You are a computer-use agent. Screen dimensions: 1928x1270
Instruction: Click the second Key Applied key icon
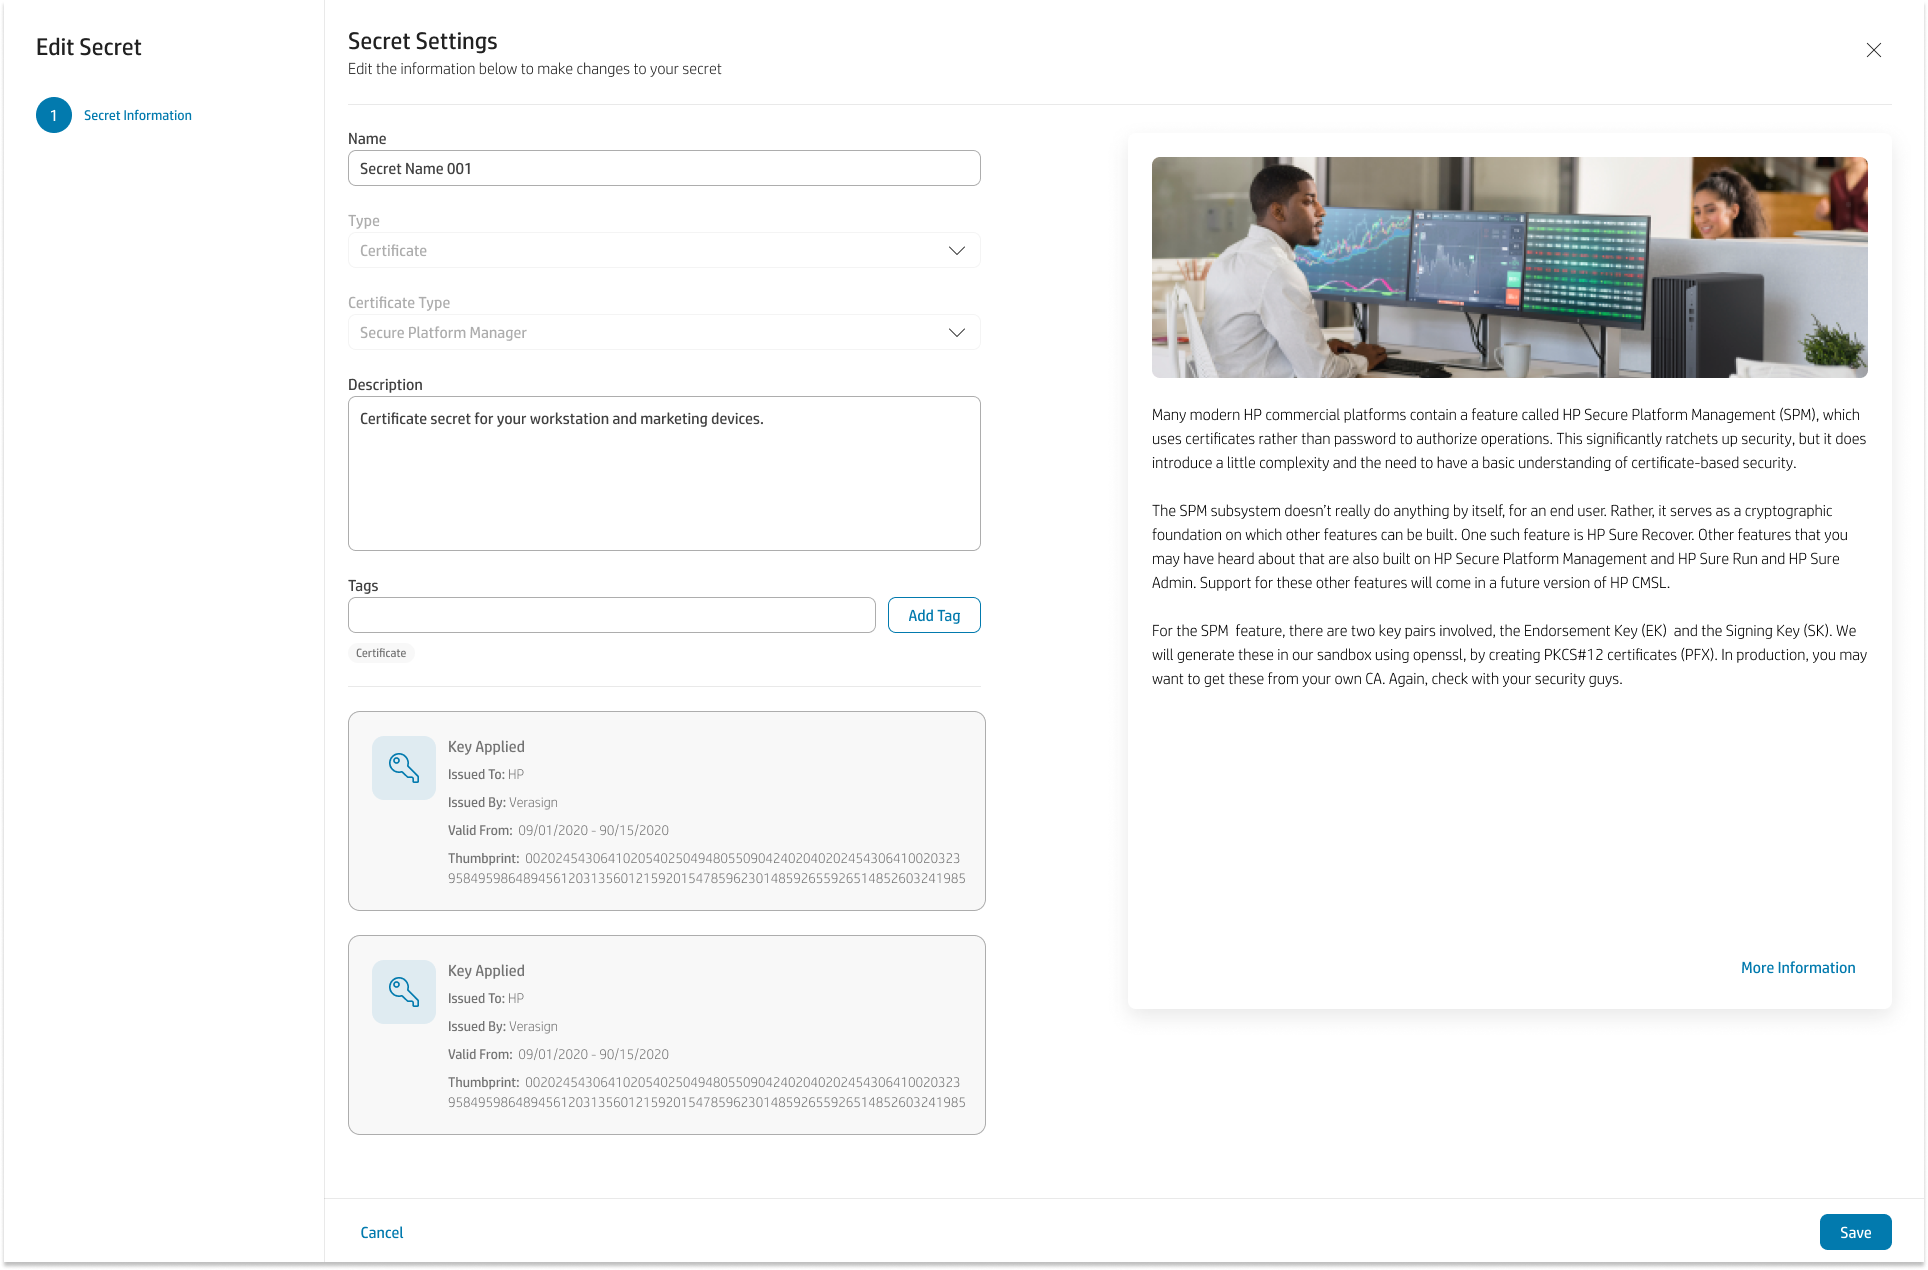pos(403,991)
